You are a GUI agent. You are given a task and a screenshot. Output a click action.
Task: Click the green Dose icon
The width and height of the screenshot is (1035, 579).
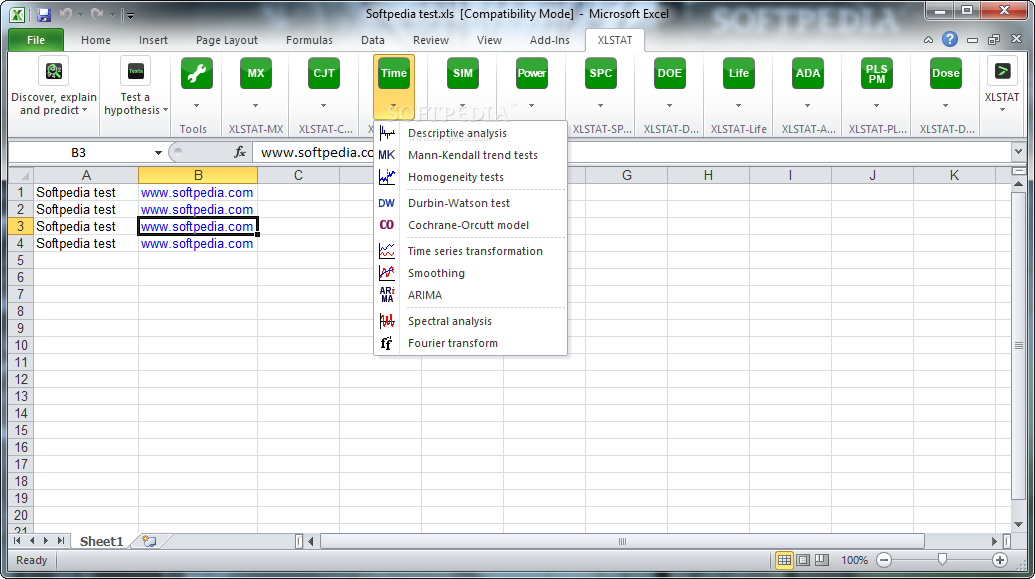point(945,73)
